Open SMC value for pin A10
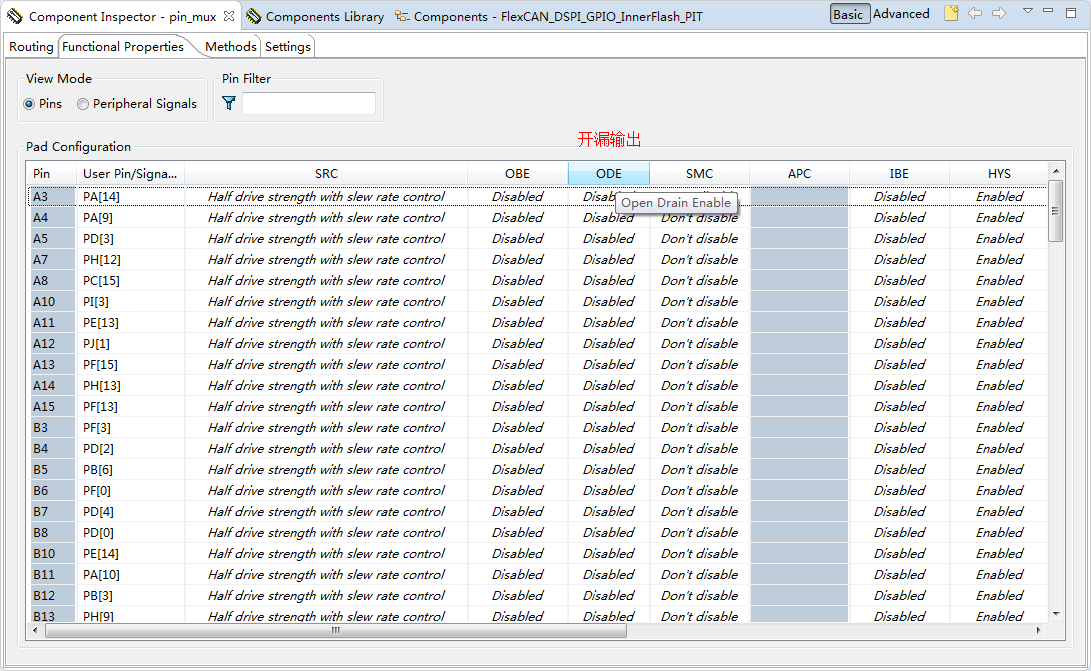The width and height of the screenshot is (1091, 671). (x=699, y=301)
